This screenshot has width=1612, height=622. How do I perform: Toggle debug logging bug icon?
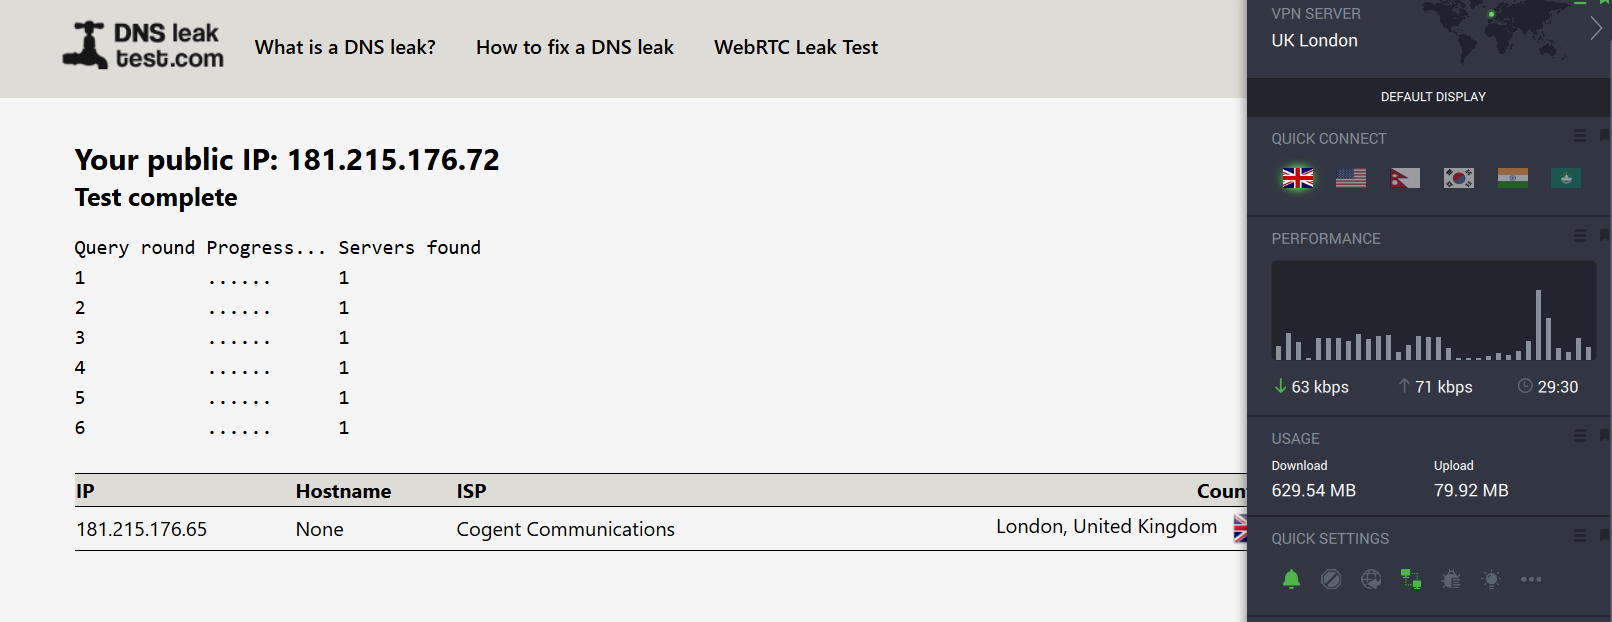[1451, 579]
